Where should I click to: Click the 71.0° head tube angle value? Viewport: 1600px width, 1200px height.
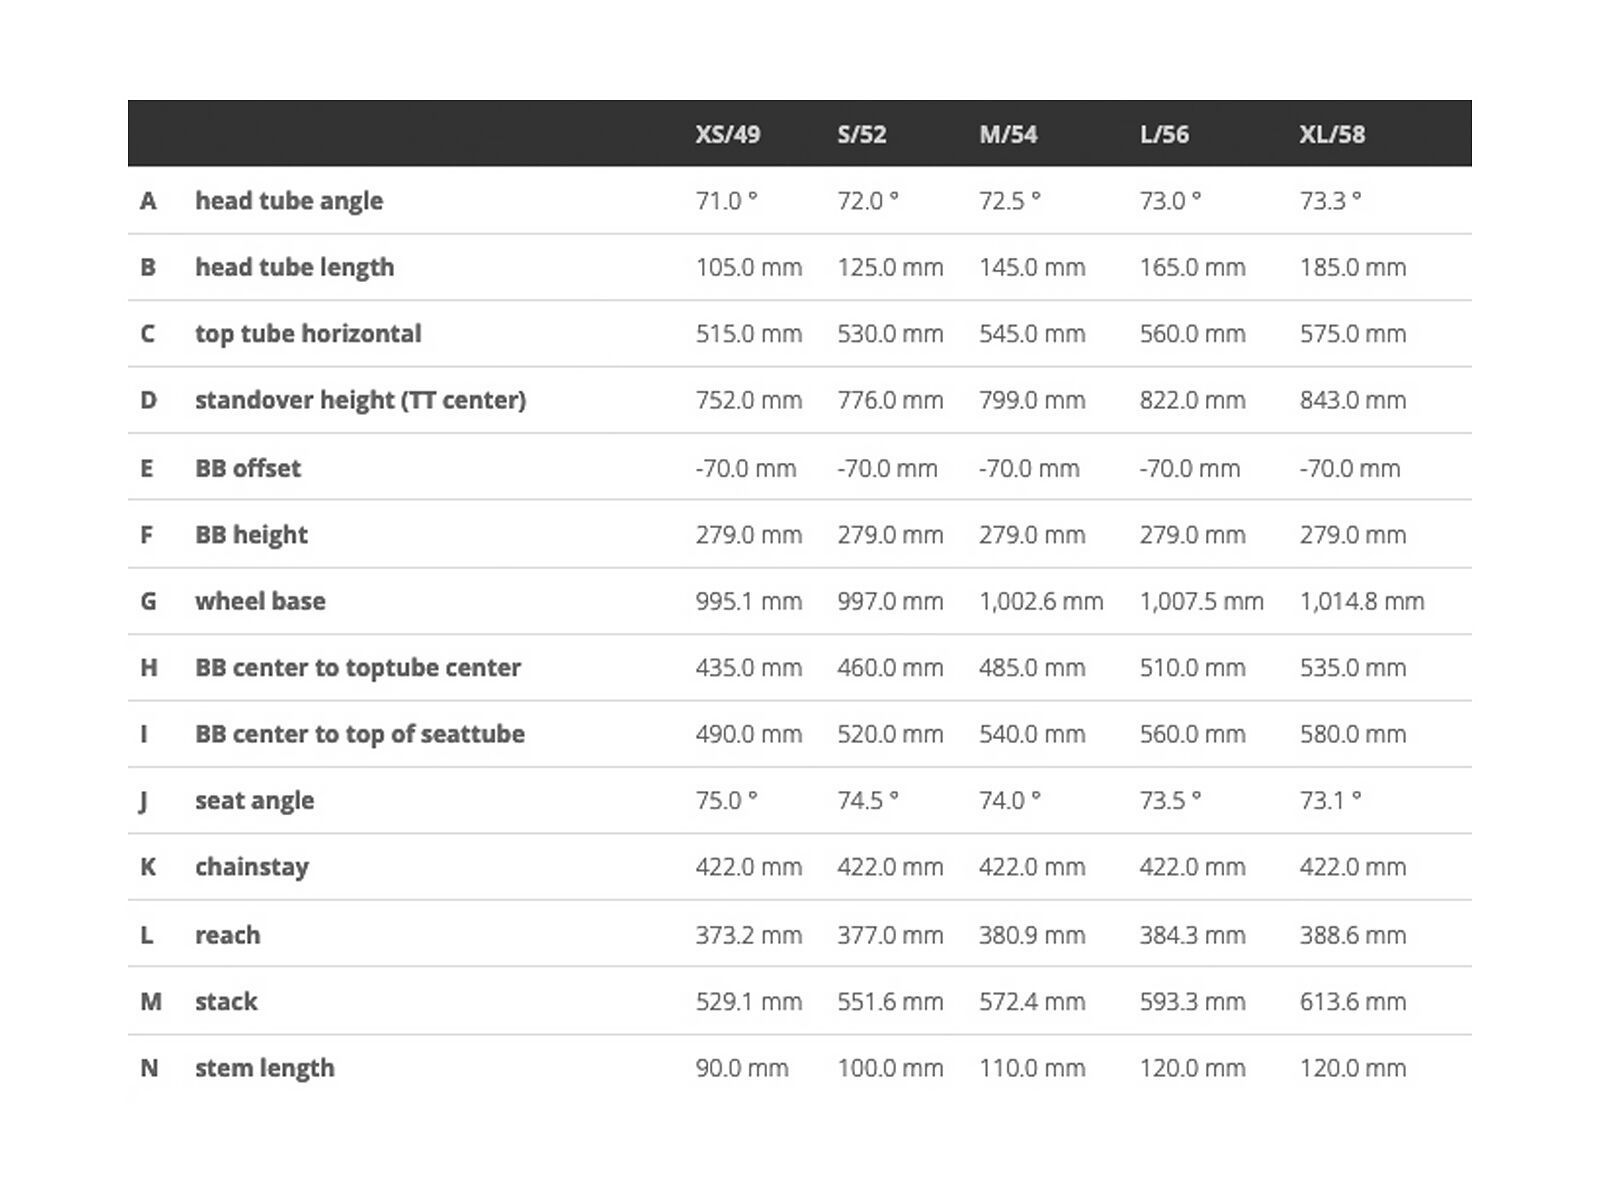point(726,201)
